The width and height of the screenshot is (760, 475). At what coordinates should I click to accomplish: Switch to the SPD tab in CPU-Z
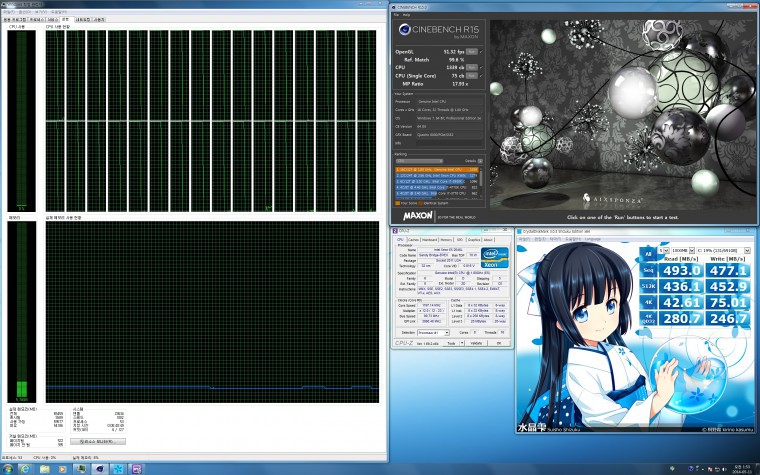pyautogui.click(x=459, y=239)
